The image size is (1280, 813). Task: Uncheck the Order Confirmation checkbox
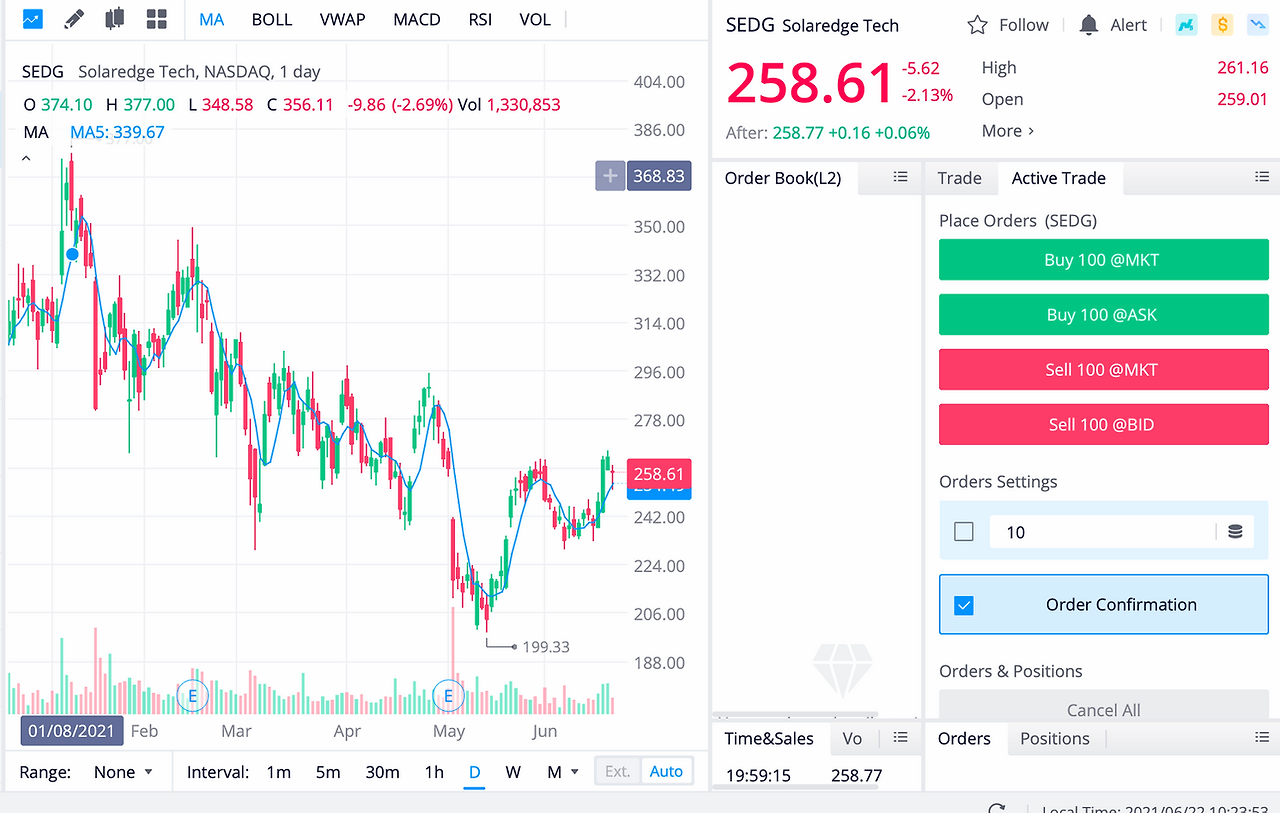click(964, 605)
